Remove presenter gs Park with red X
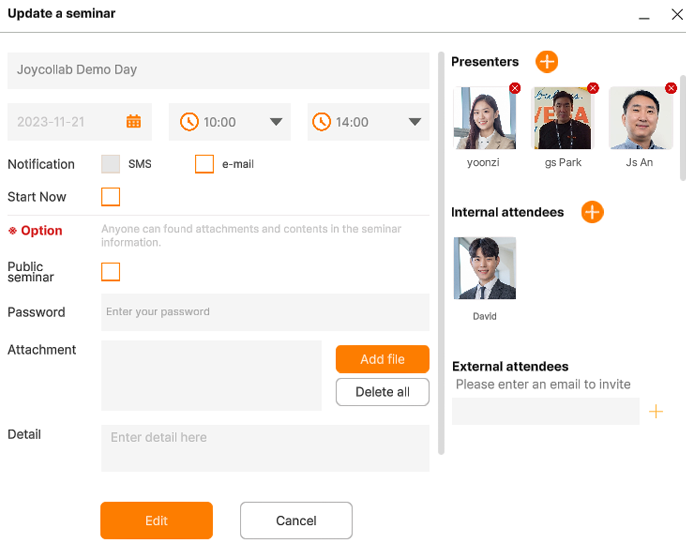This screenshot has height=552, width=686. coord(593,88)
